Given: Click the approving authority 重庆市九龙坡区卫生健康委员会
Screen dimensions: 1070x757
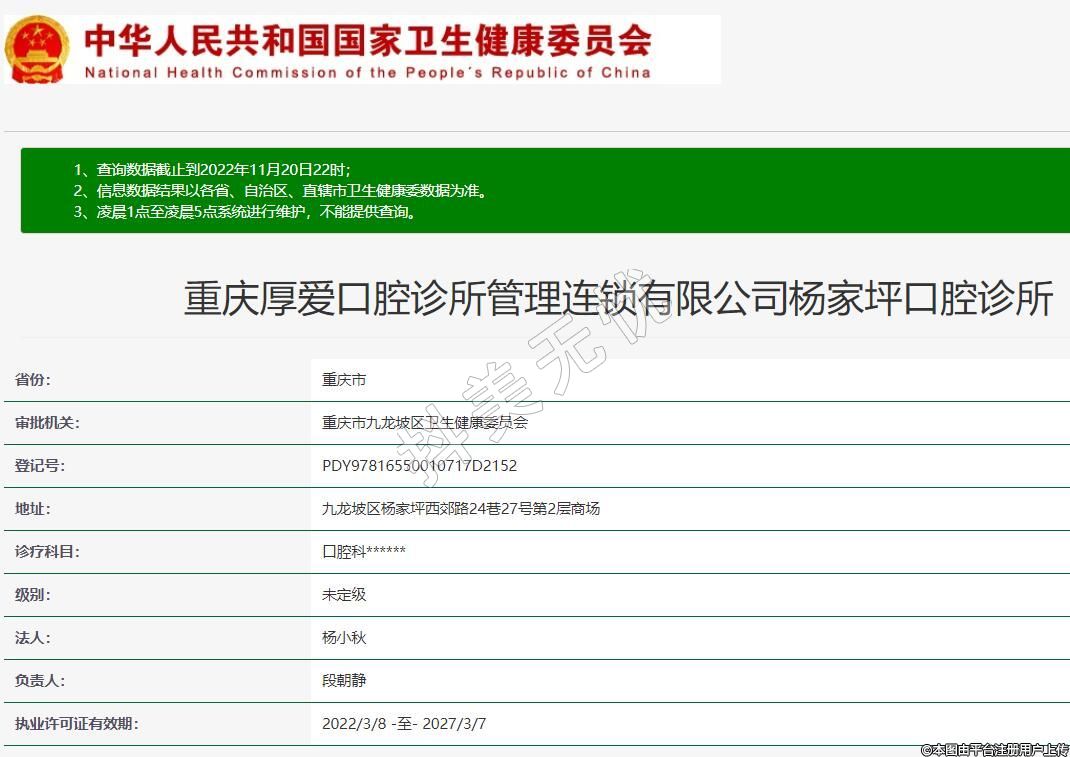Looking at the screenshot, I should [x=424, y=423].
